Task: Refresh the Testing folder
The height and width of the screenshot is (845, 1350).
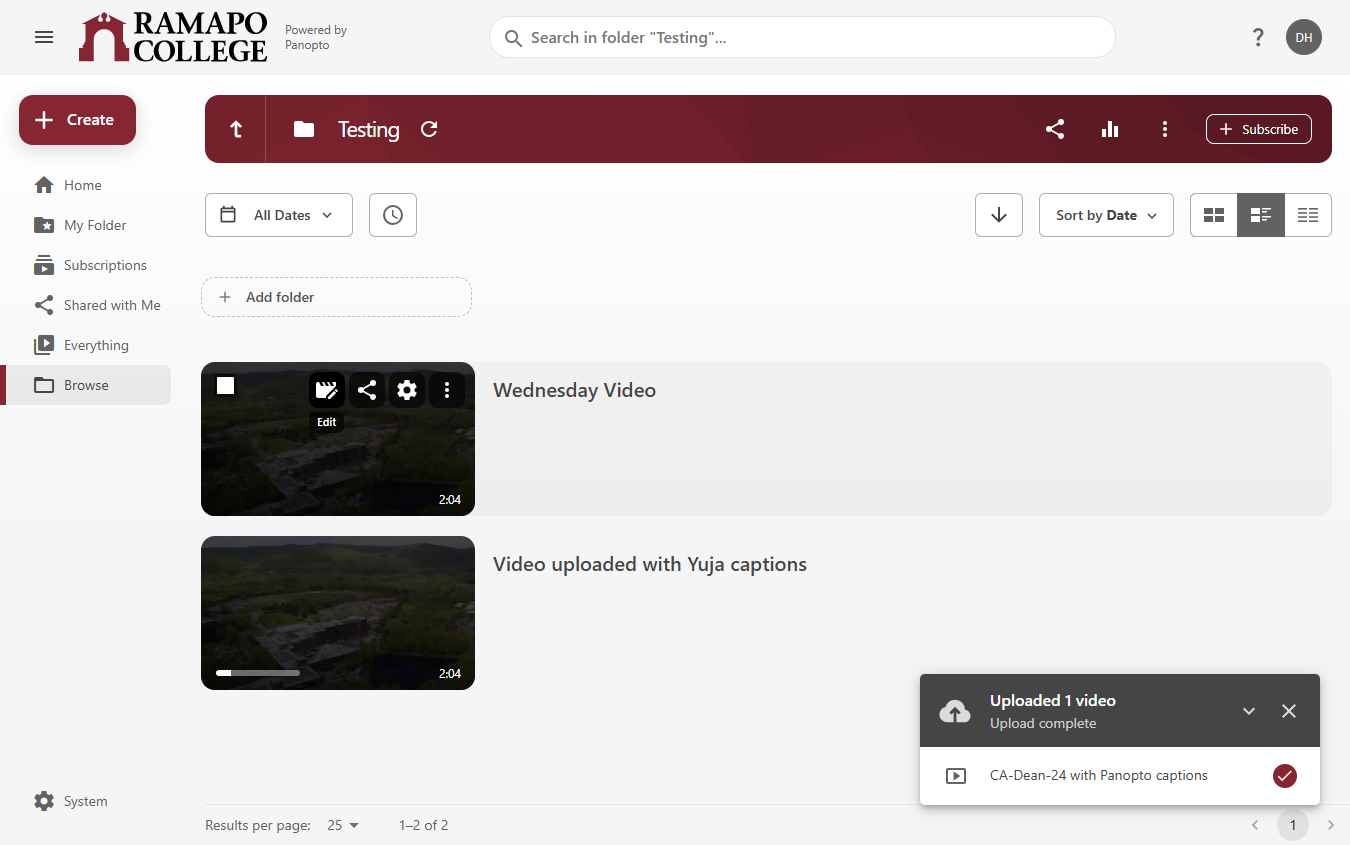Action: pyautogui.click(x=429, y=129)
